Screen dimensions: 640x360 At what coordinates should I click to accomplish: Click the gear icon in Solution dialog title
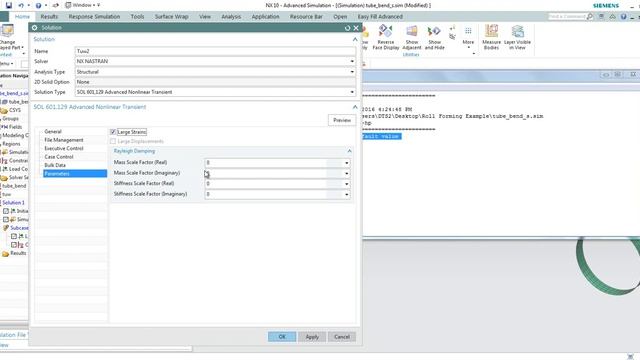[35, 28]
